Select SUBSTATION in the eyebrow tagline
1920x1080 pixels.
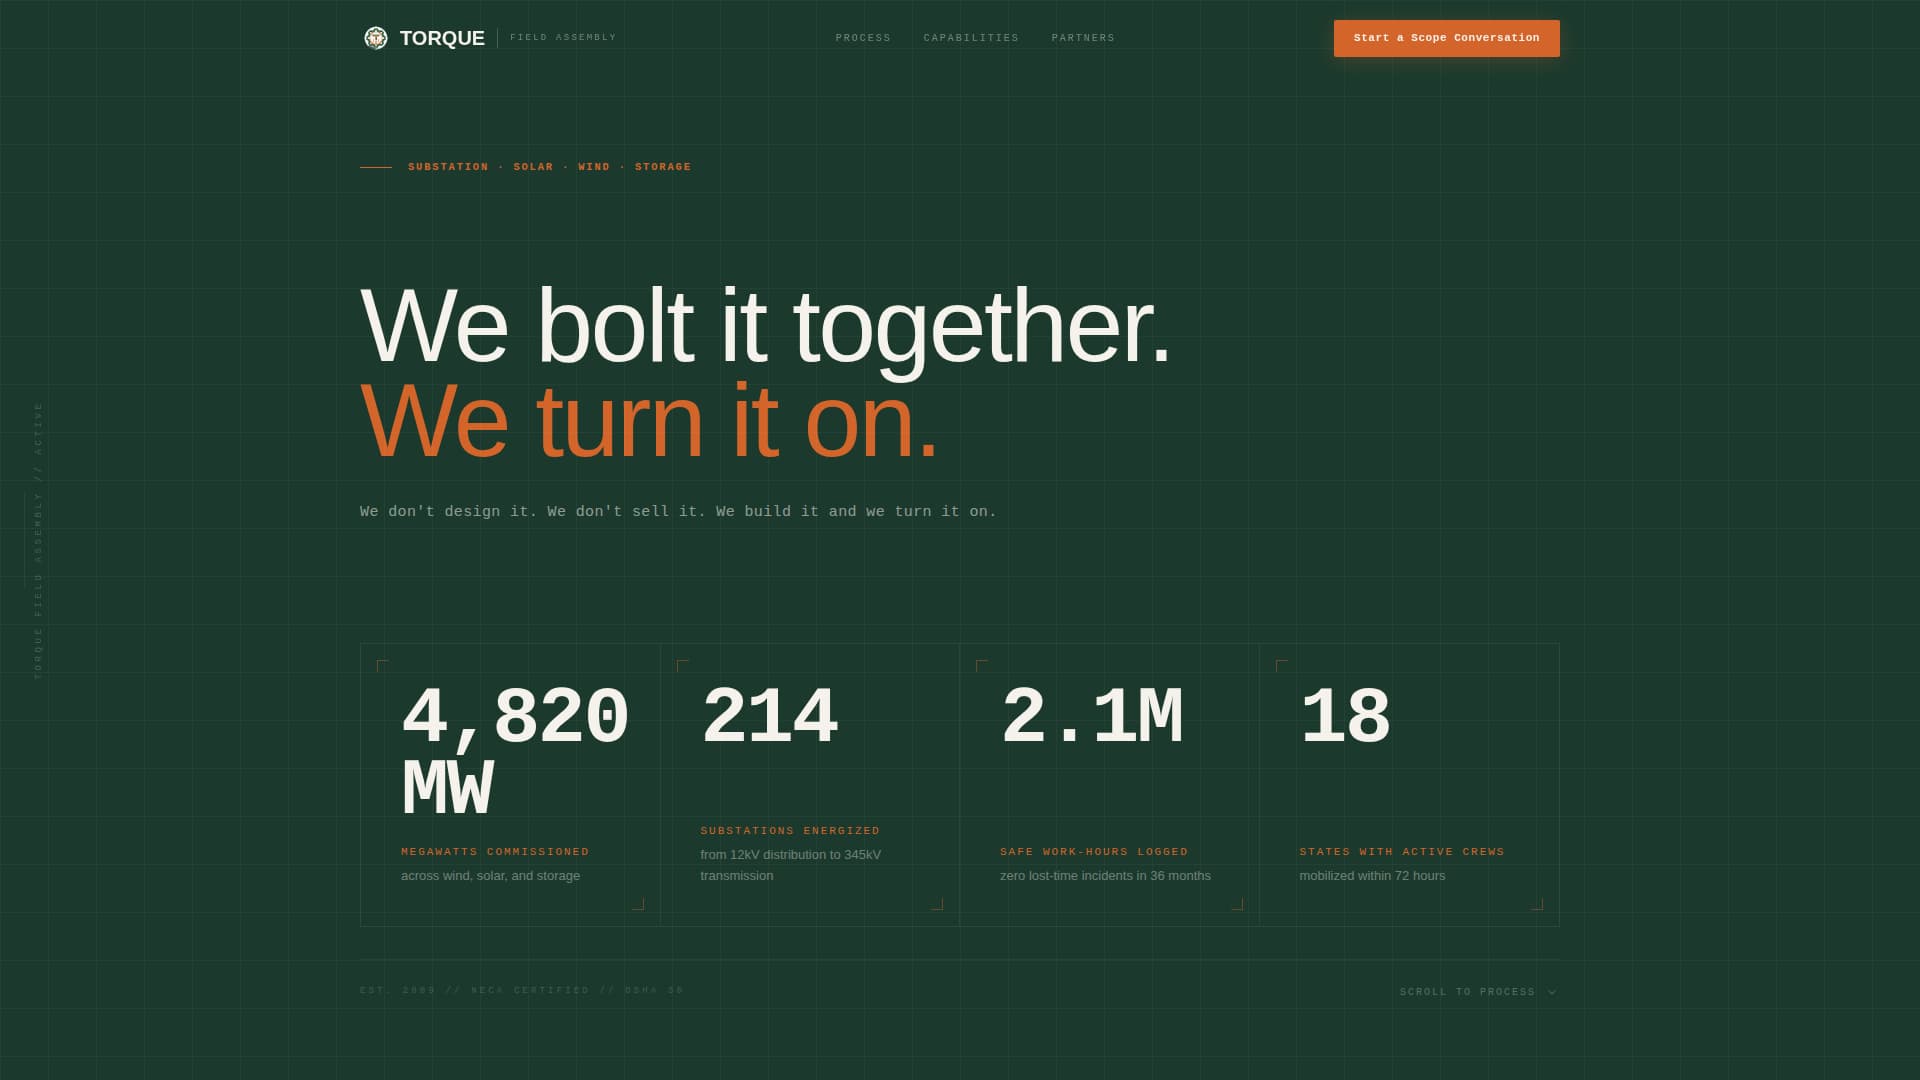[x=447, y=167]
